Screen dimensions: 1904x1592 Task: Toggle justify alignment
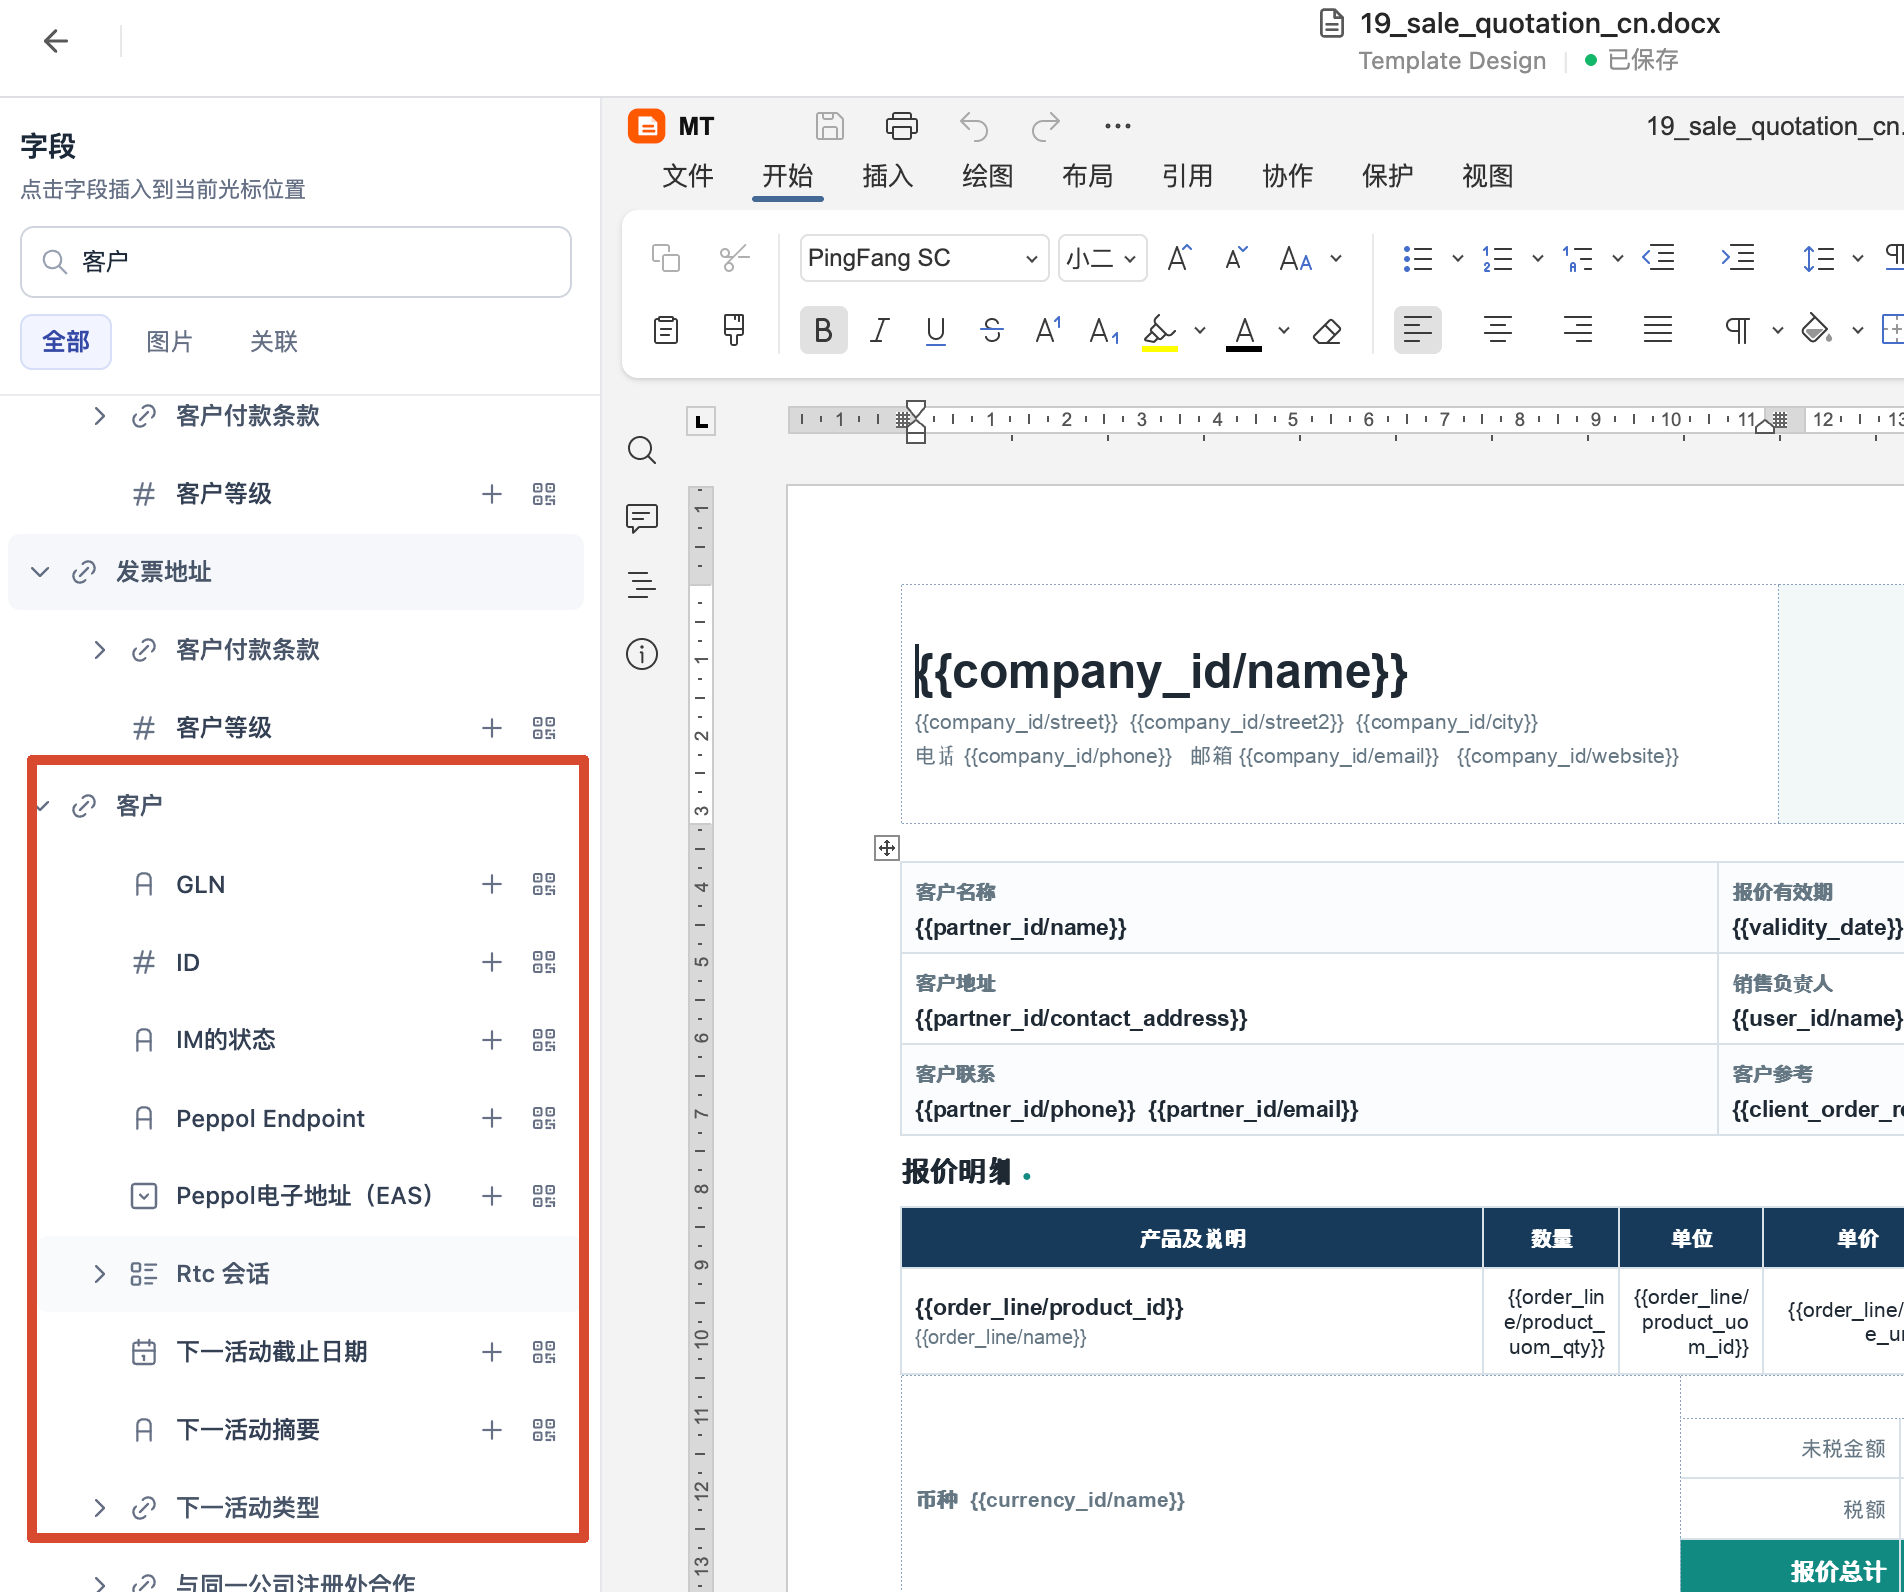[x=1657, y=330]
